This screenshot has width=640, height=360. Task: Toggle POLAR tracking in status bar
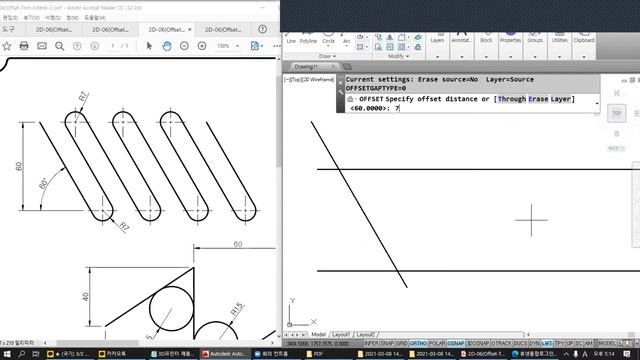437,343
